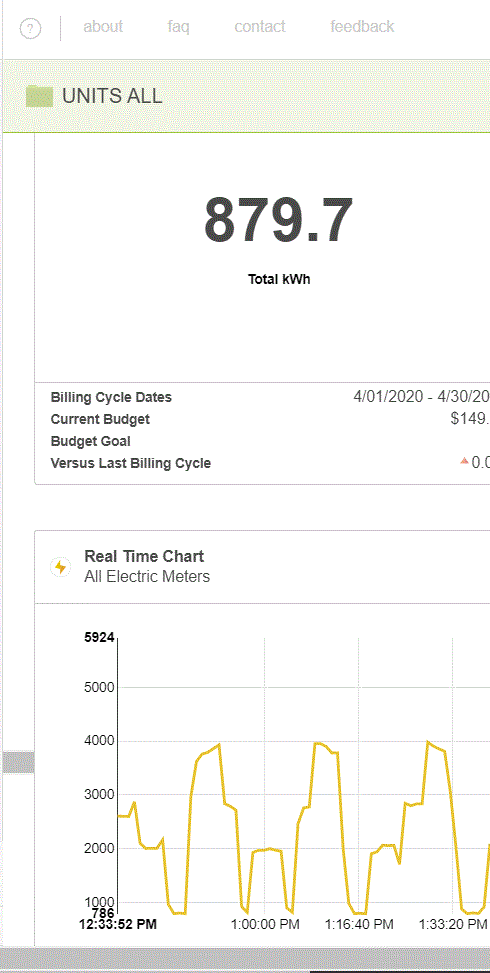Click the horizontal scrollbar at the bottom
Image resolution: width=490 pixels, height=973 pixels.
click(245, 960)
